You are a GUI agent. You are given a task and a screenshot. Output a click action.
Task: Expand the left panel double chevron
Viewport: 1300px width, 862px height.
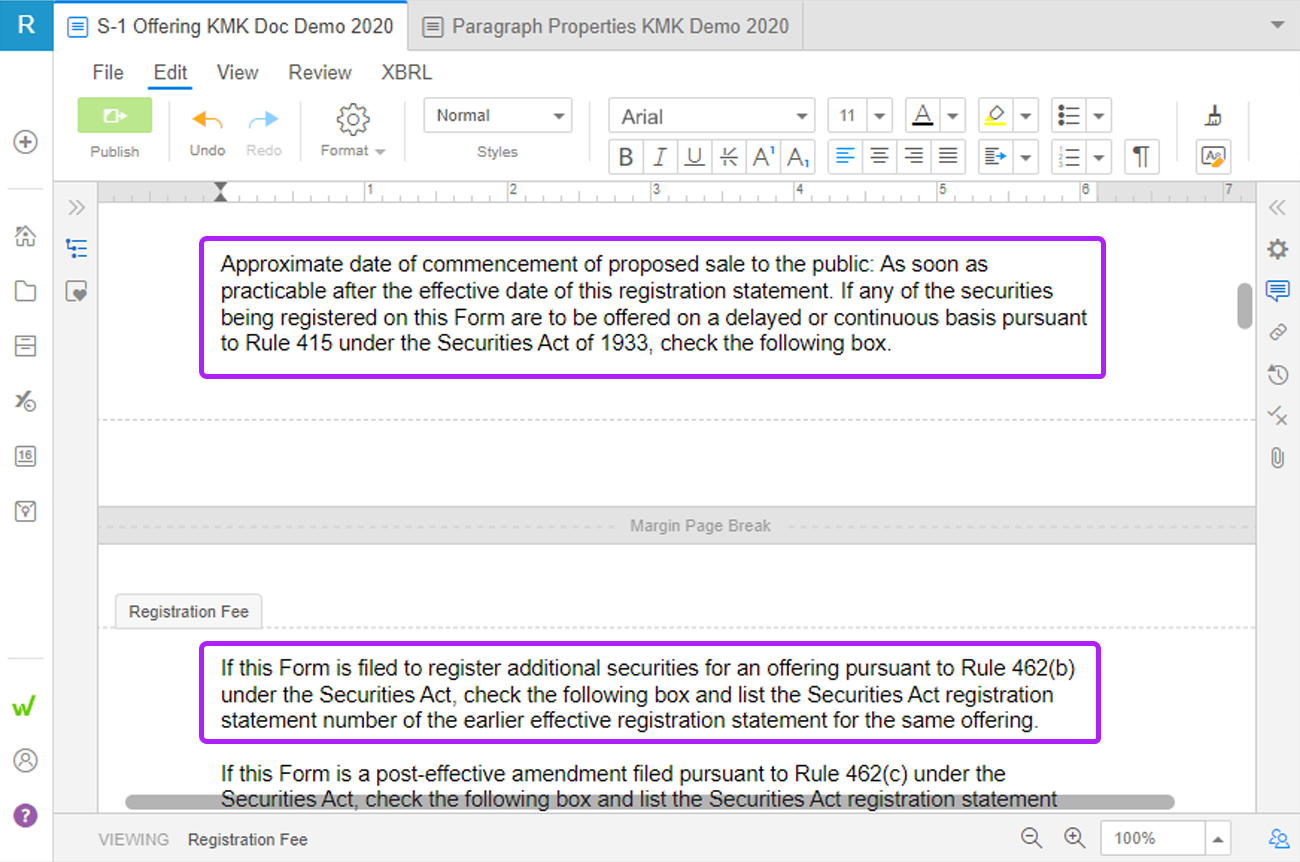pyautogui.click(x=76, y=208)
